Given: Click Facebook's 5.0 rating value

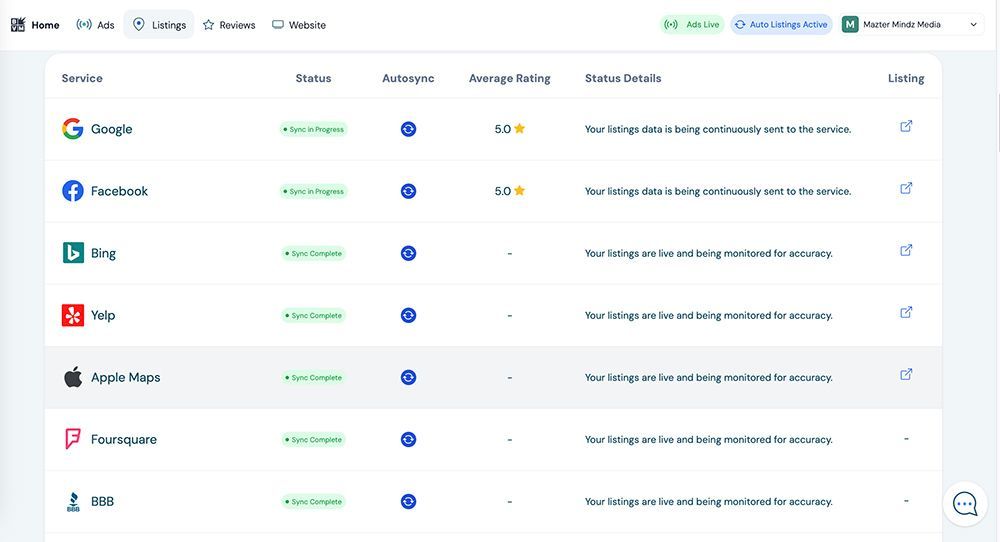Looking at the screenshot, I should click(x=503, y=191).
